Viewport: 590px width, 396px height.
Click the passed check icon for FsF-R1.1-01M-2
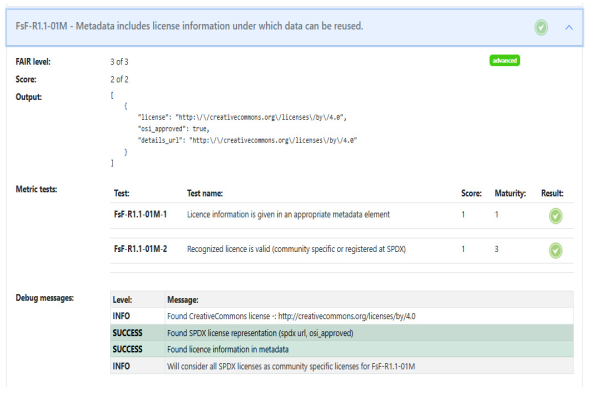click(x=555, y=251)
